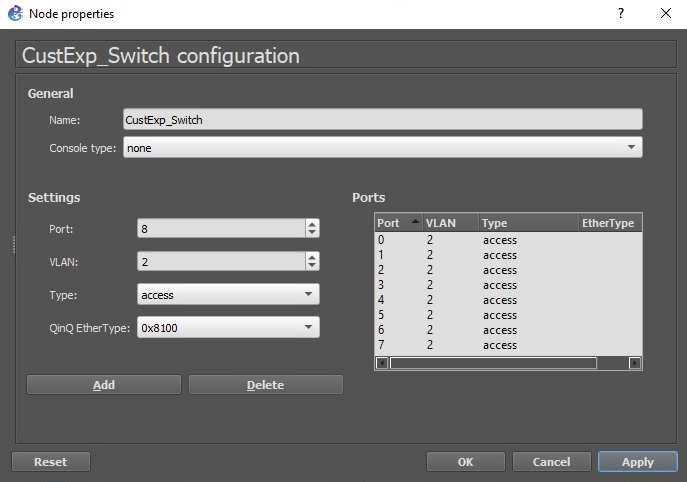The image size is (687, 482).
Task: Select port 2 row in Ports table
Action: 508,269
